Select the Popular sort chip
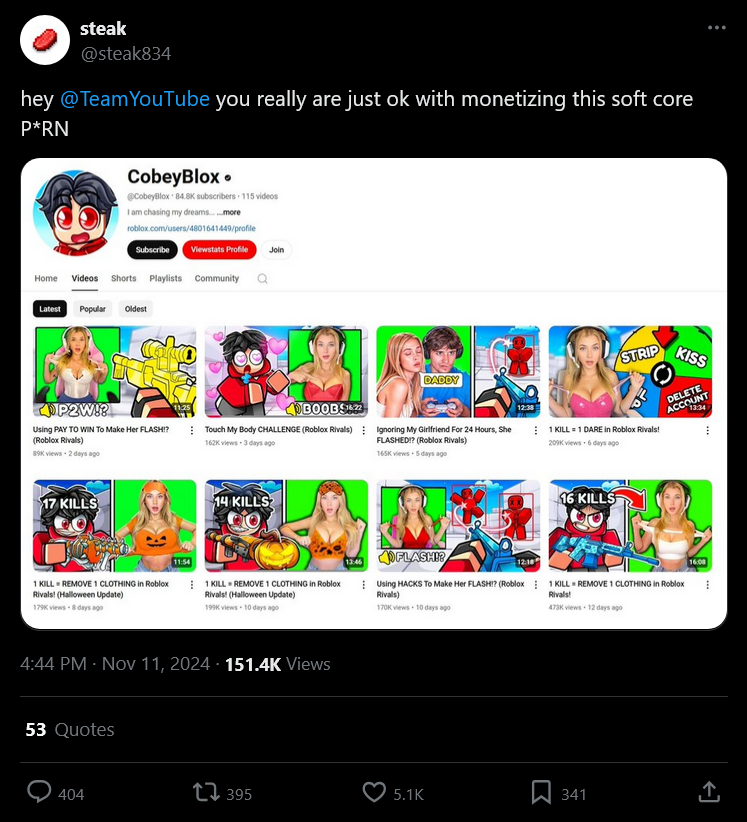 pos(92,309)
